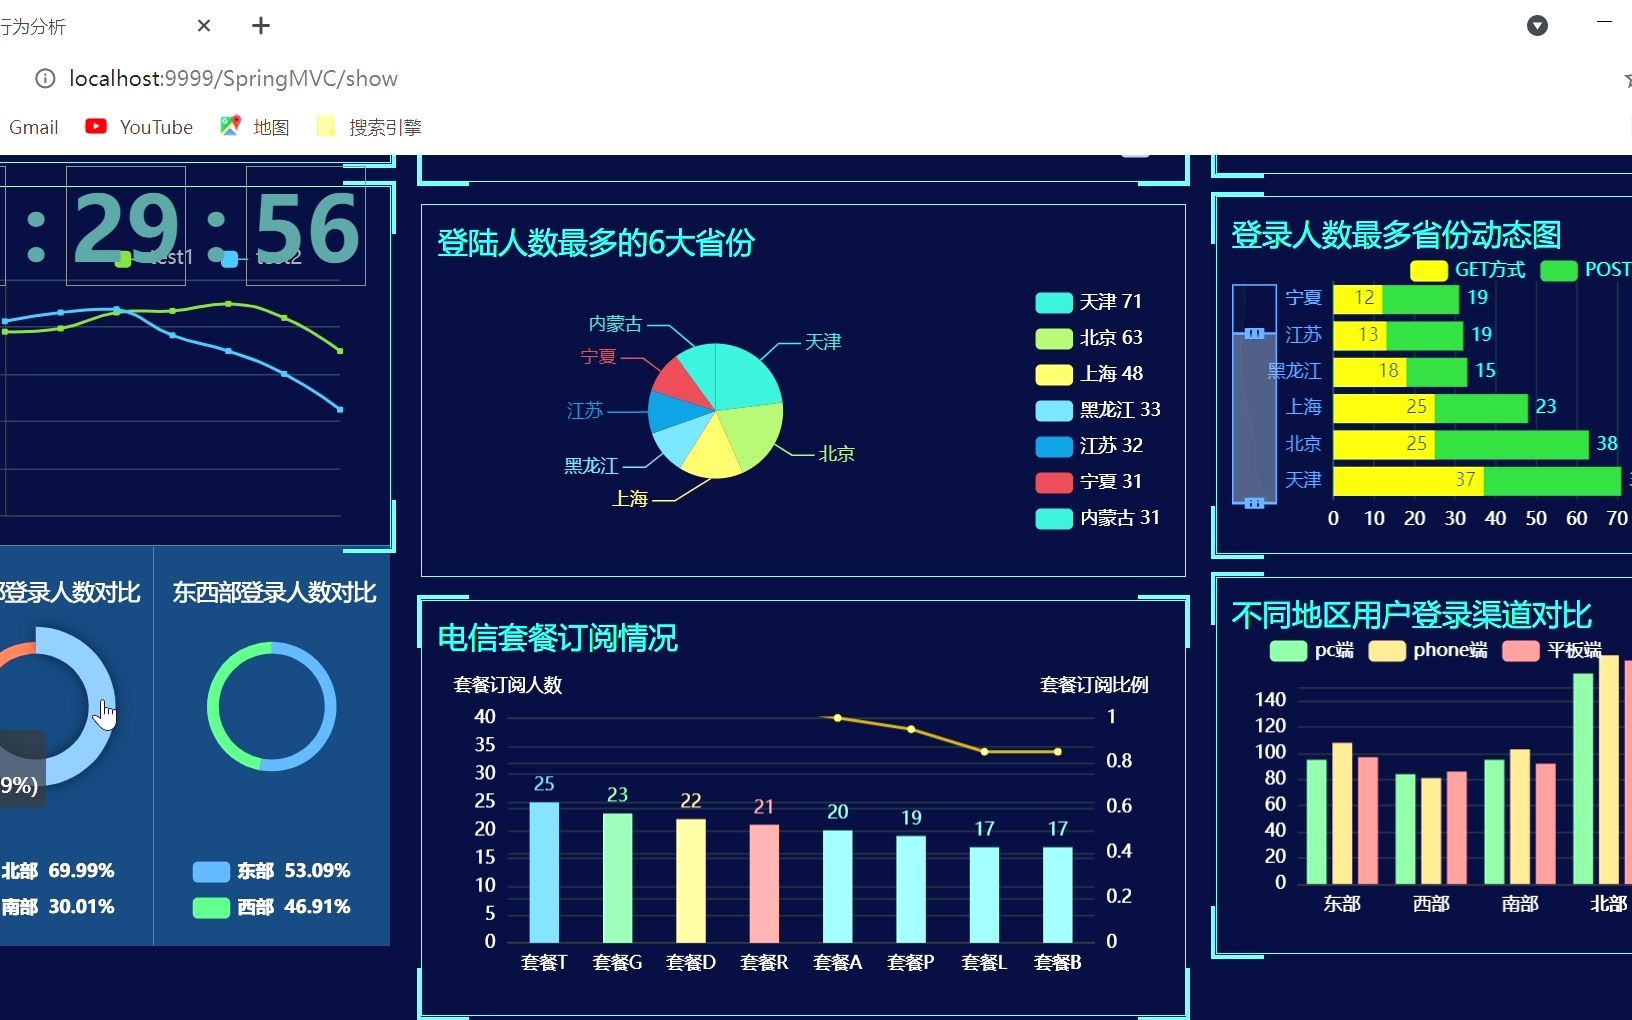Click the top handle of the vertical zoom slider
The height and width of the screenshot is (1020, 1632).
(x=1254, y=333)
